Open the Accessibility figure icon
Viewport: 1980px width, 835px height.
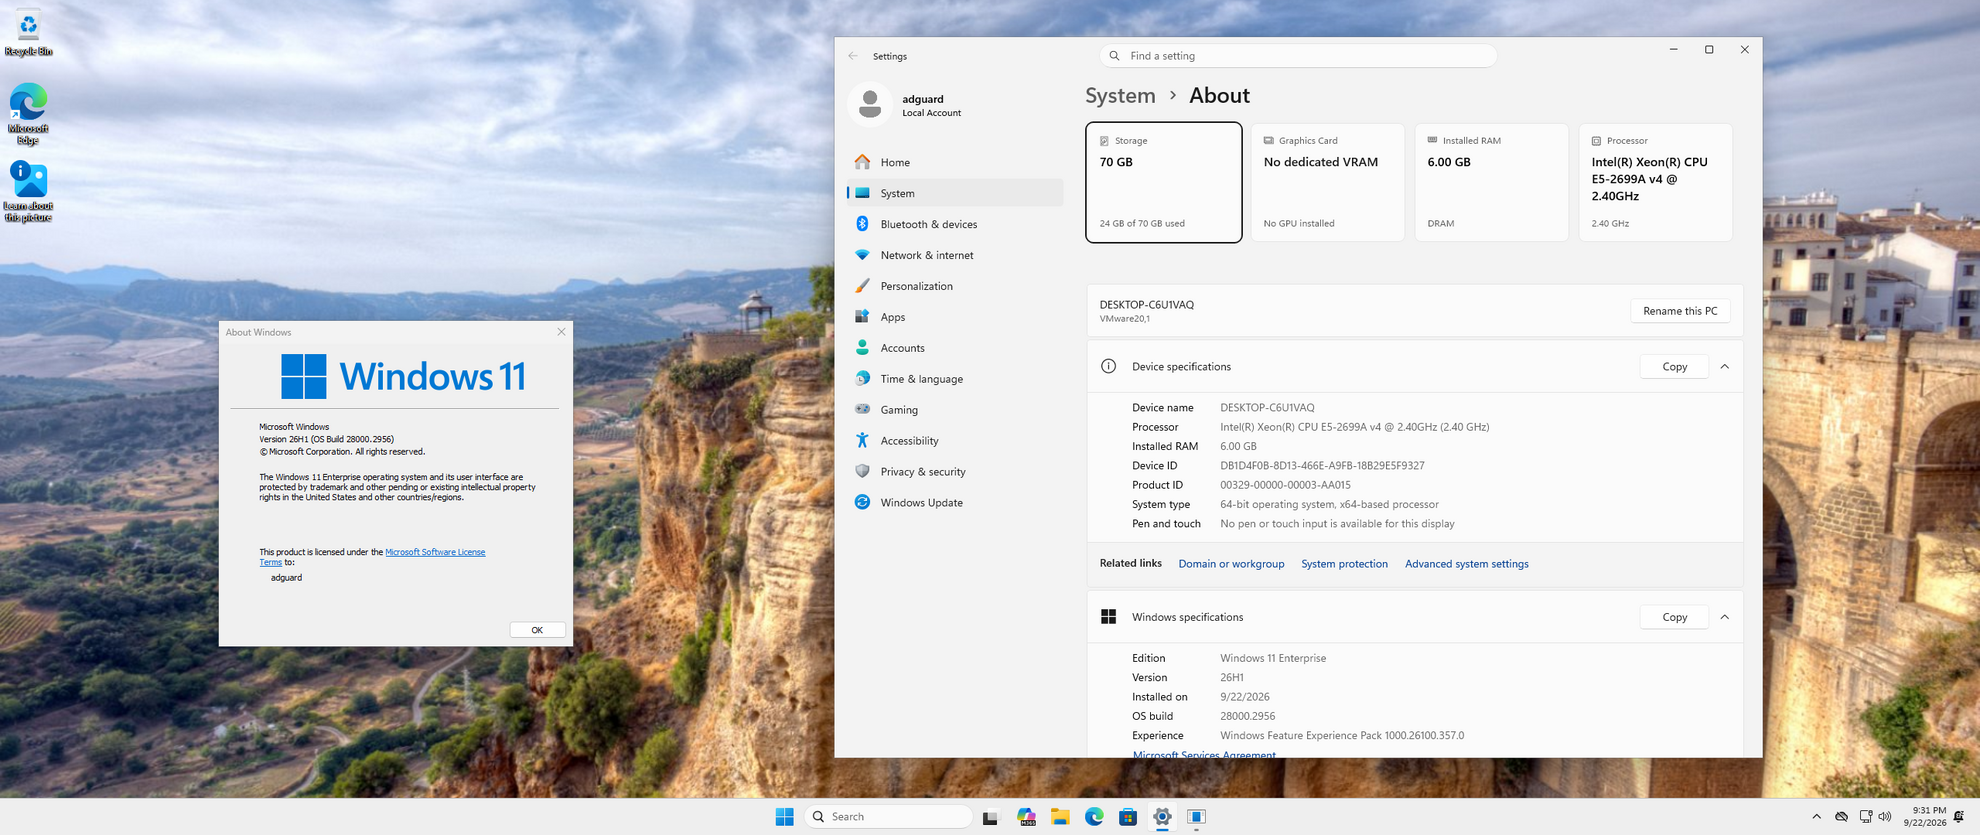coord(862,440)
